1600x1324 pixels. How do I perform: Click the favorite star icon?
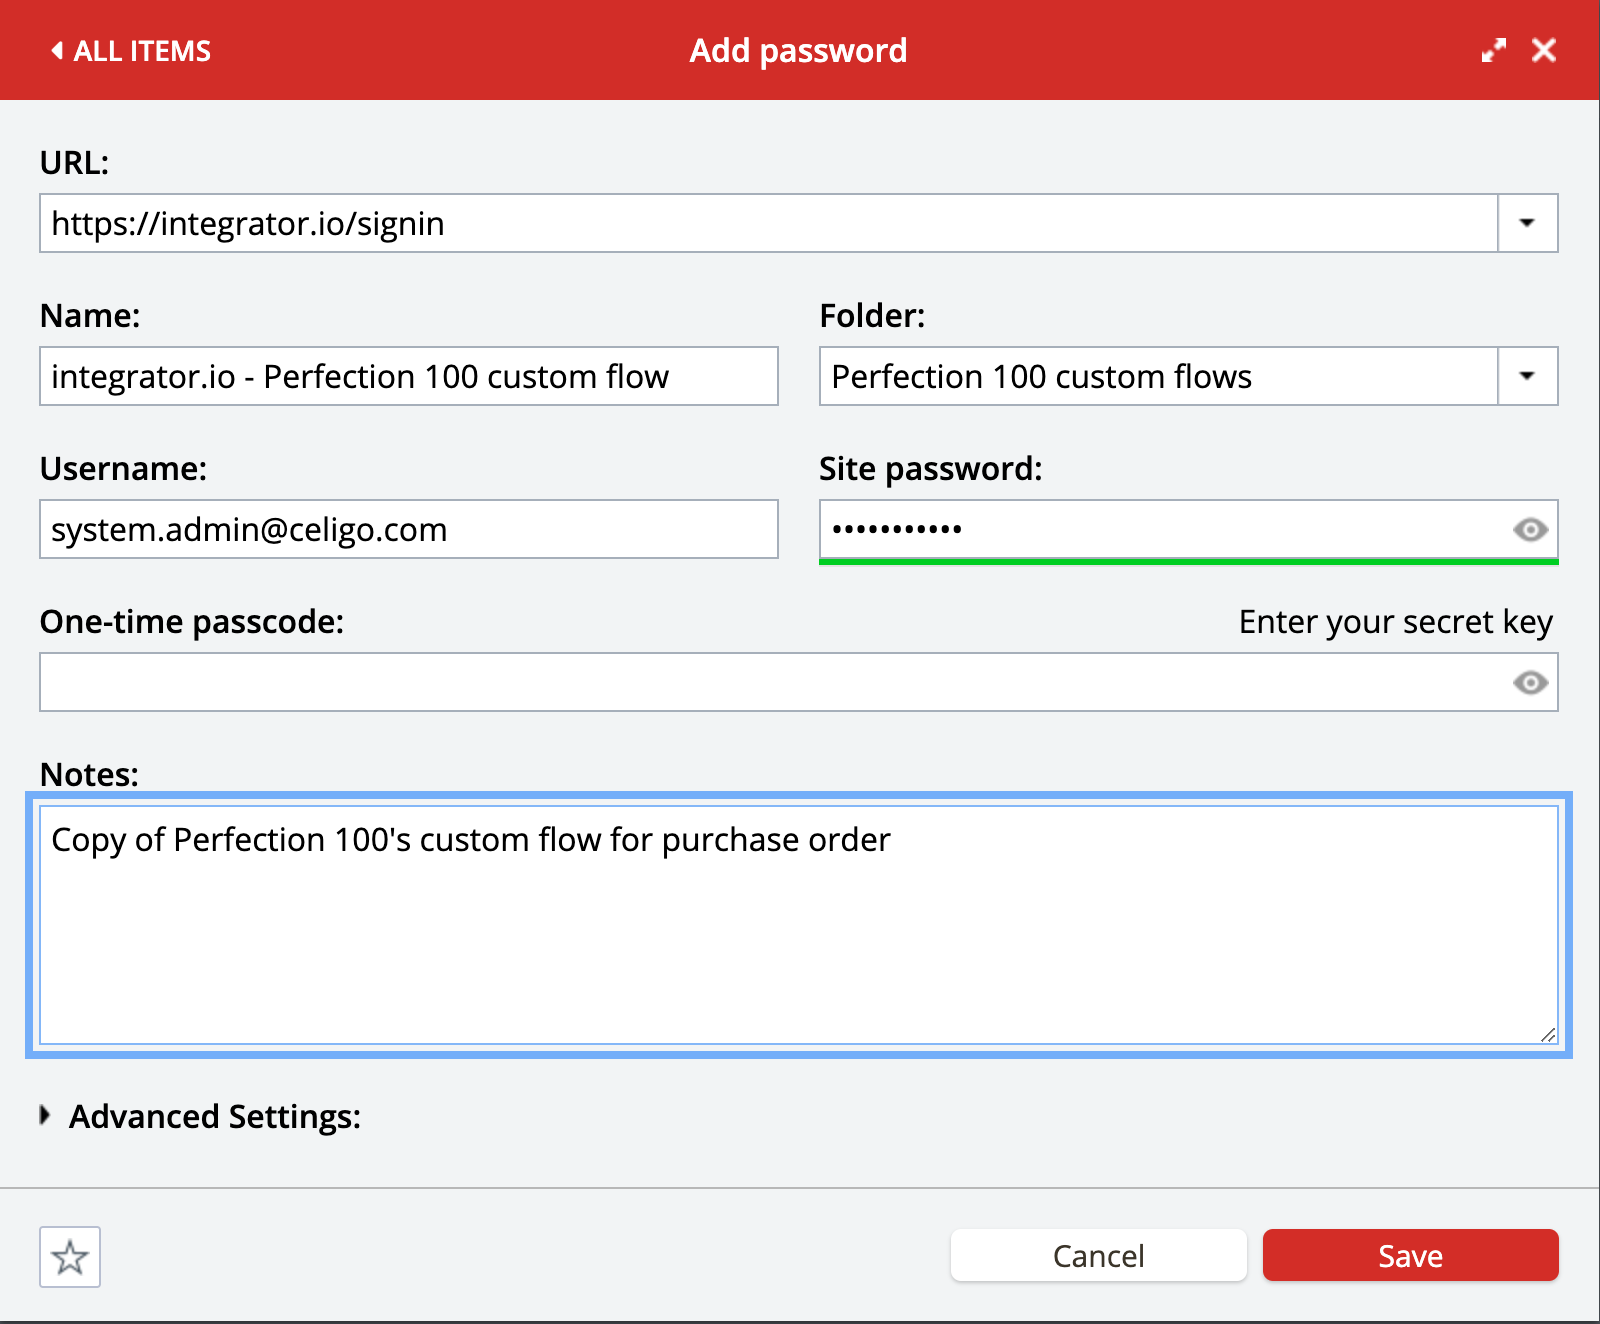(69, 1257)
